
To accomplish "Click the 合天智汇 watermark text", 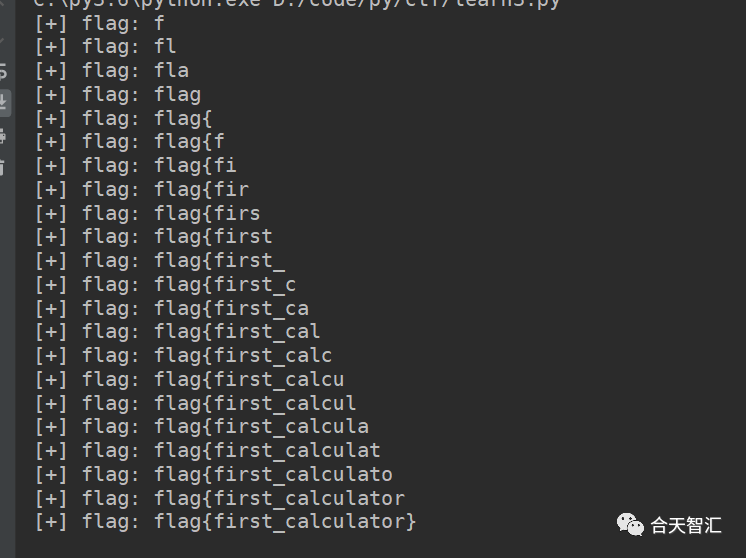I will (x=686, y=524).
